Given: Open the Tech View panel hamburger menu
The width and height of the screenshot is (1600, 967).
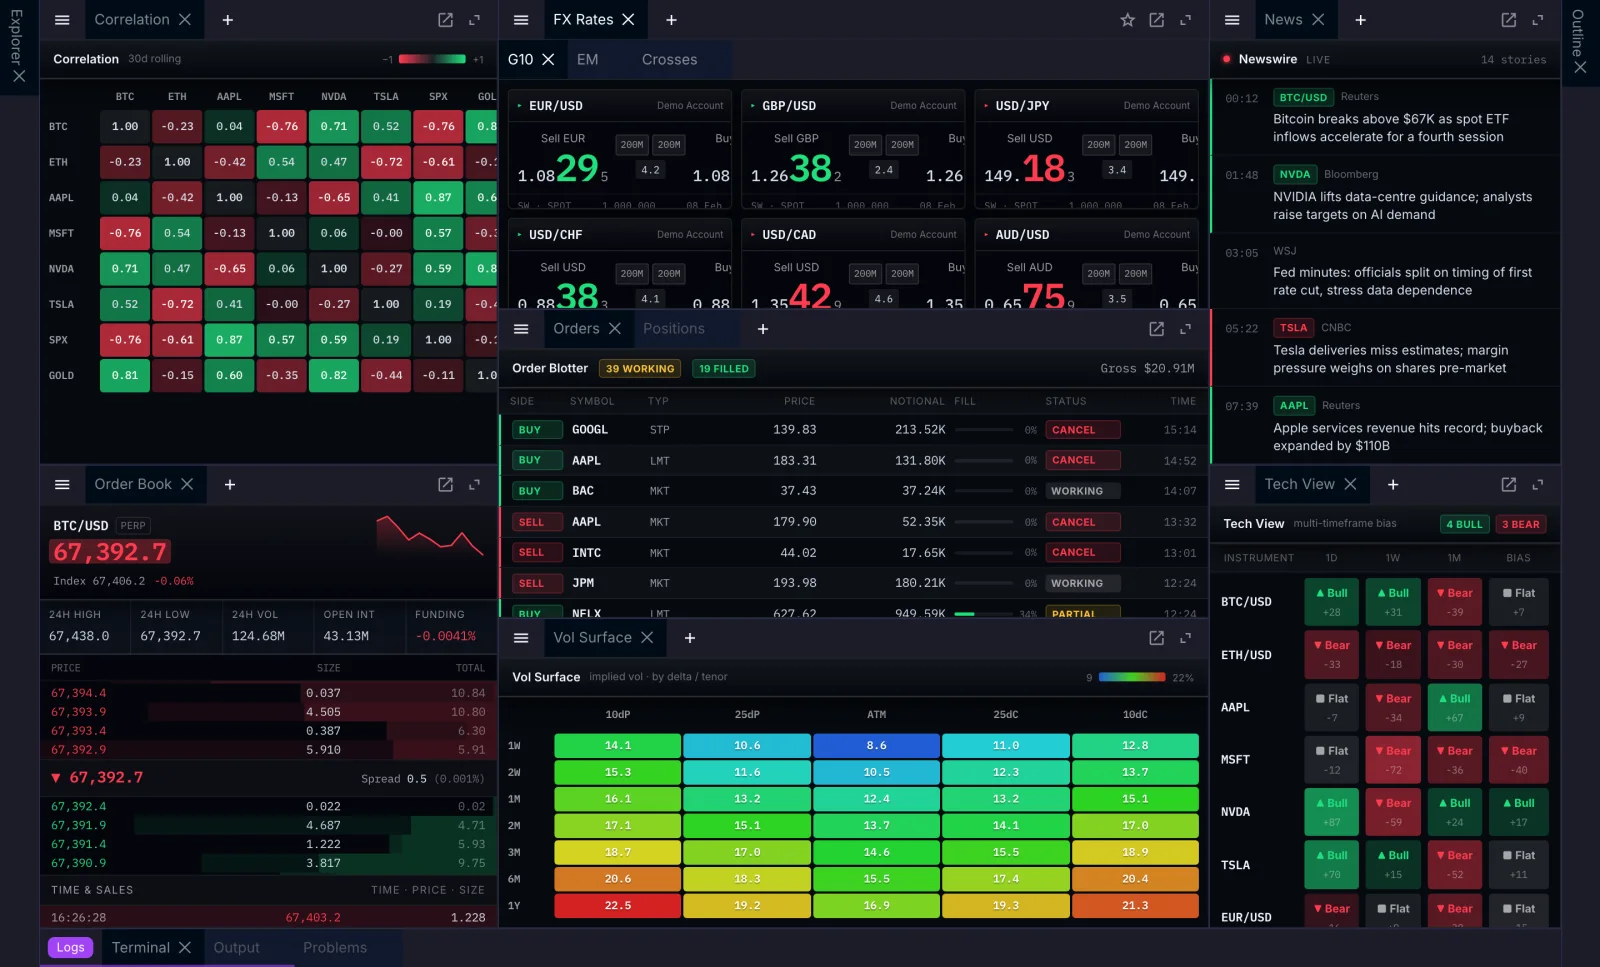Looking at the screenshot, I should coord(1232,484).
